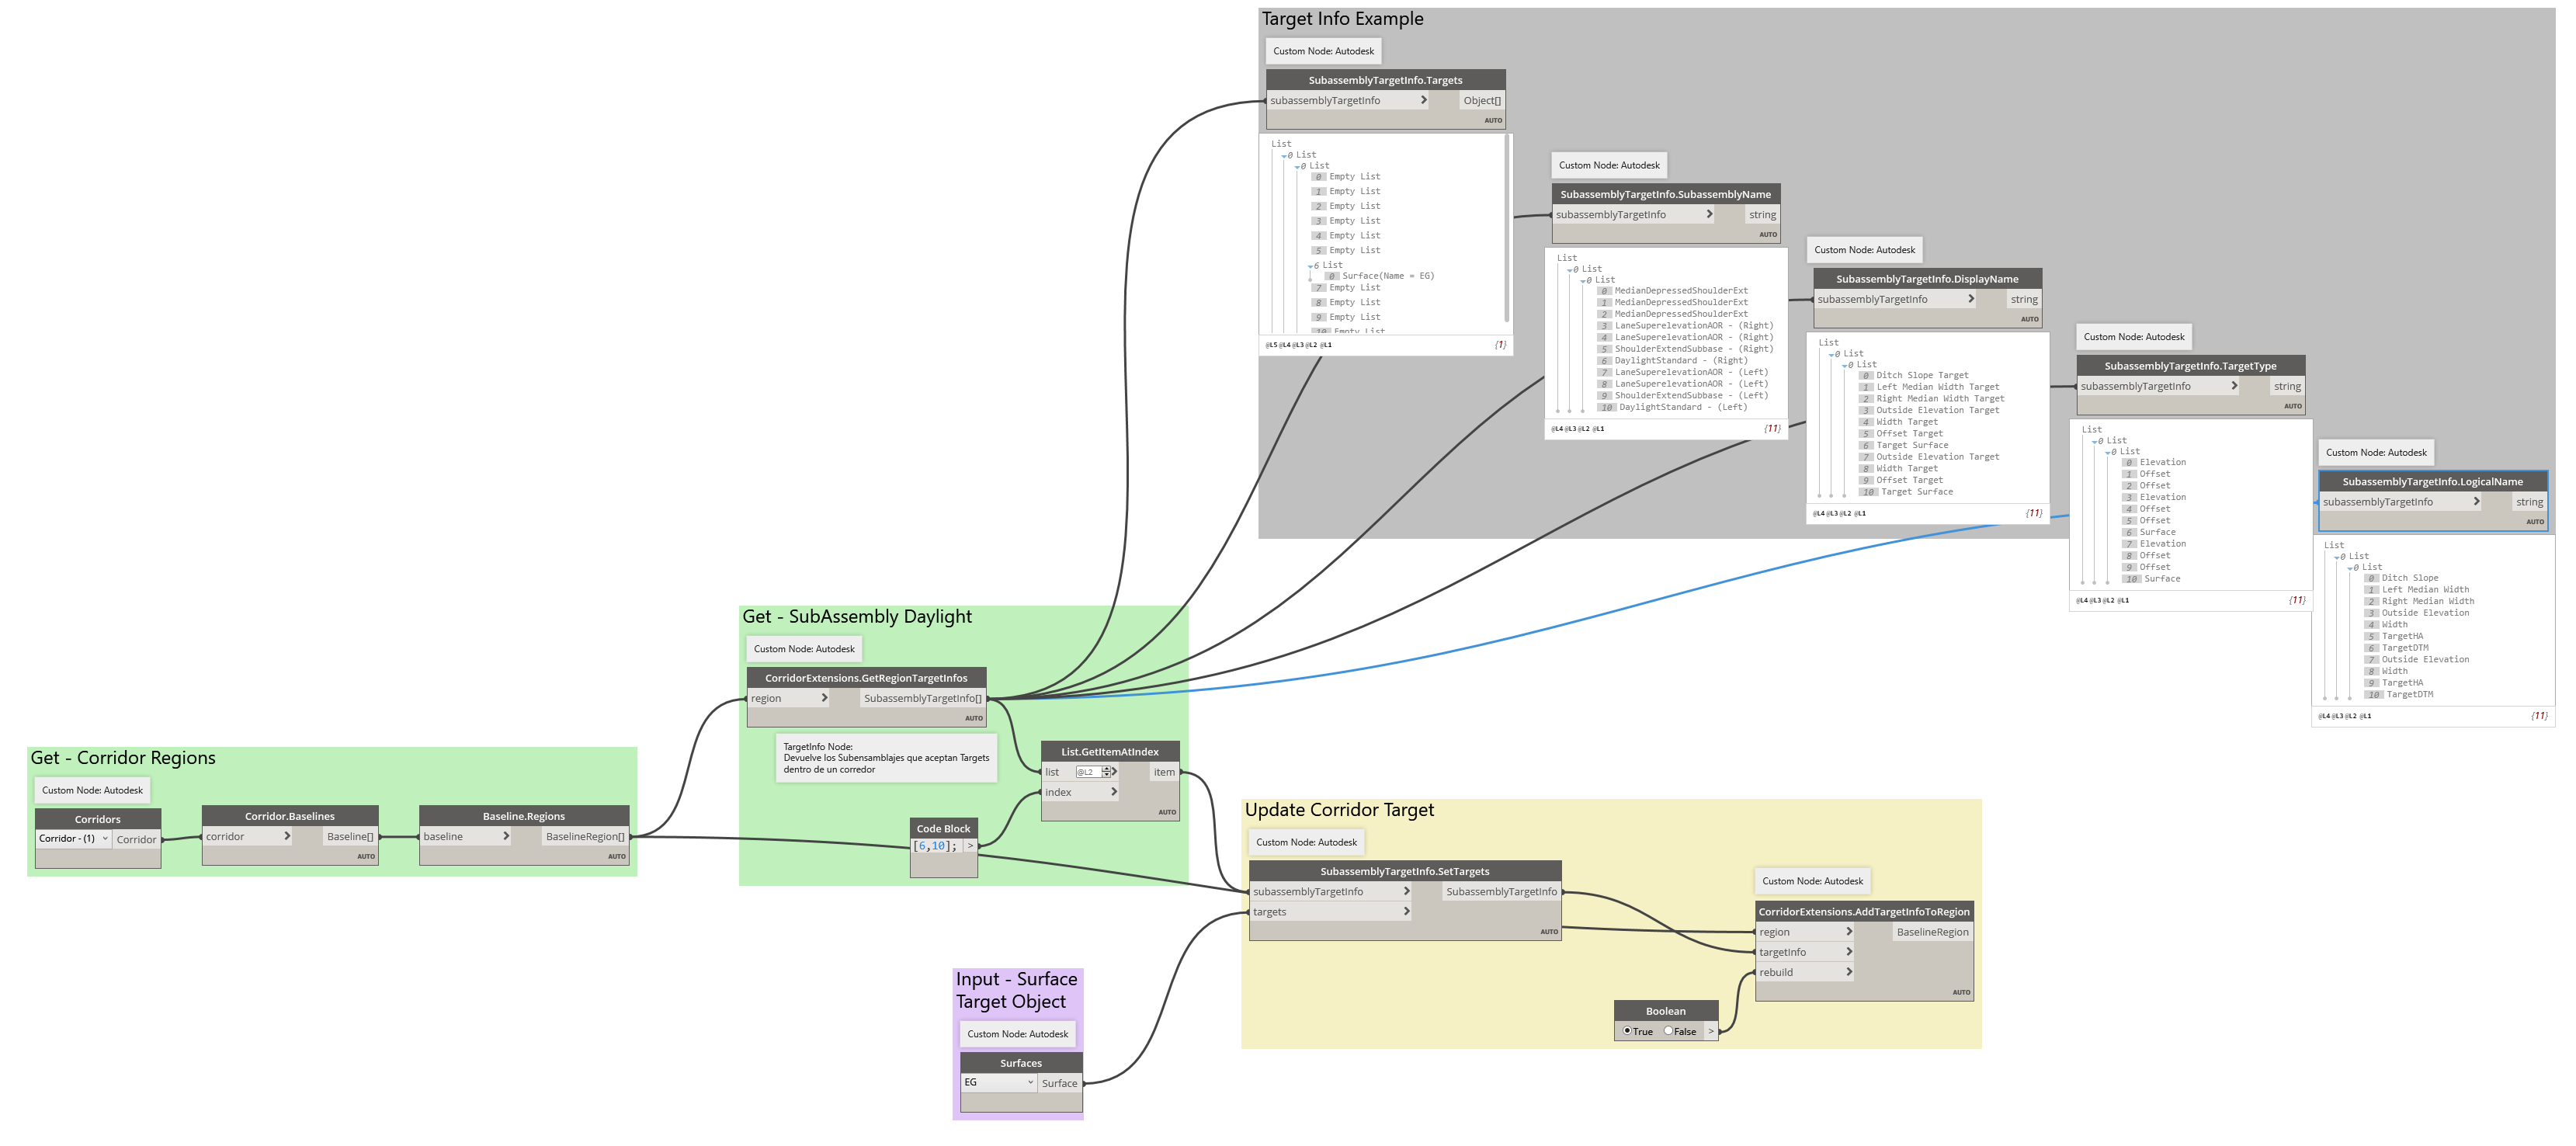
Task: Click input chevron on SubassemblyTargetInfo.Targets node
Action: pos(1424,100)
